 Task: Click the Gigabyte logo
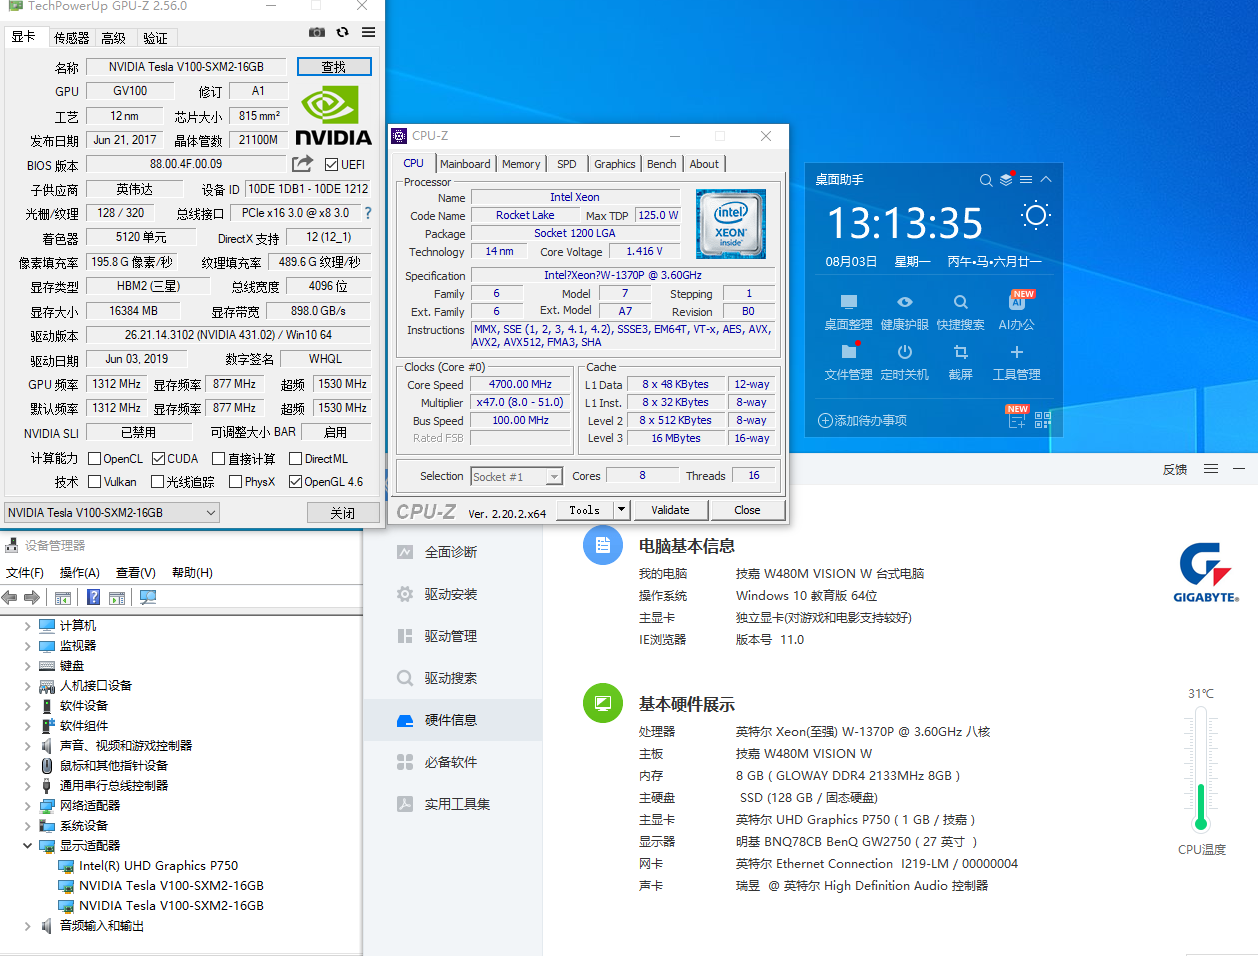[1206, 573]
